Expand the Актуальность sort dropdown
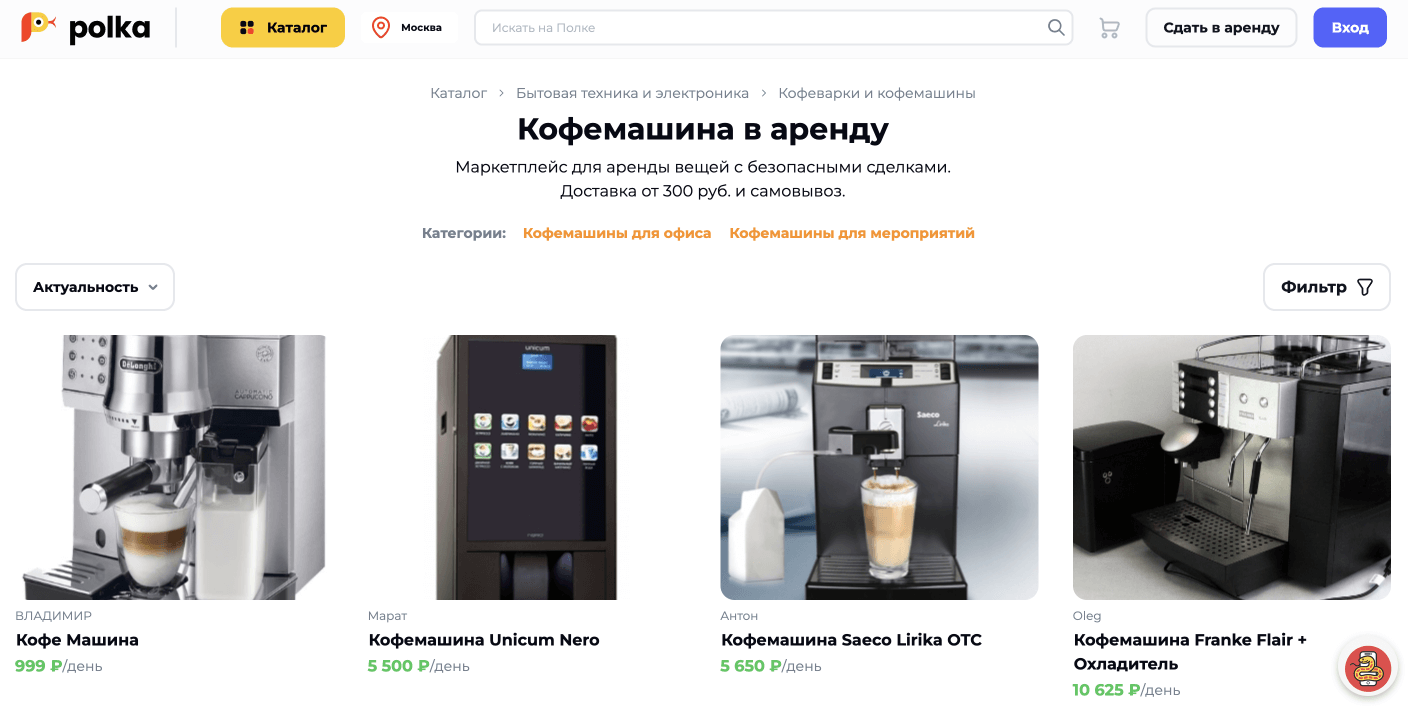Viewport: 1408px width, 707px height. click(95, 287)
